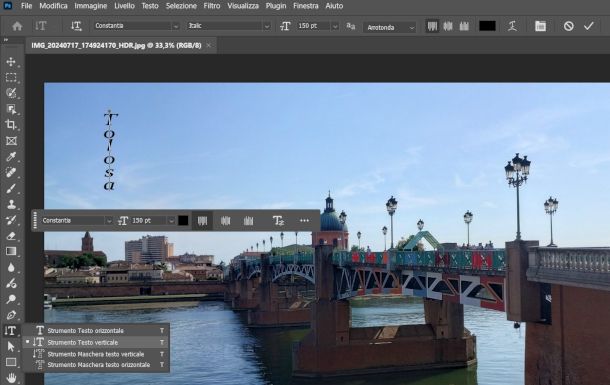Viewport: 610px width, 385px height.
Task: Select the Object Selection tool
Action: (11, 109)
